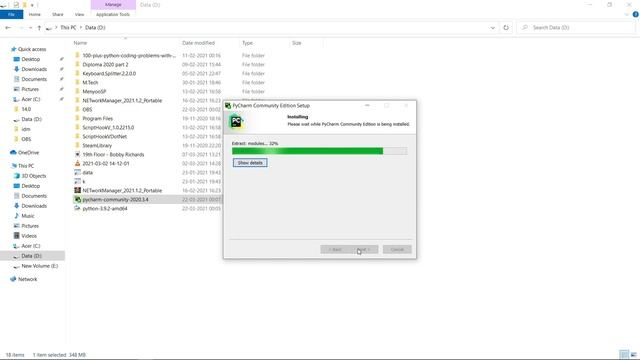Click Cancel in PyCharm Setup dialog
The image size is (640, 360).
click(397, 249)
